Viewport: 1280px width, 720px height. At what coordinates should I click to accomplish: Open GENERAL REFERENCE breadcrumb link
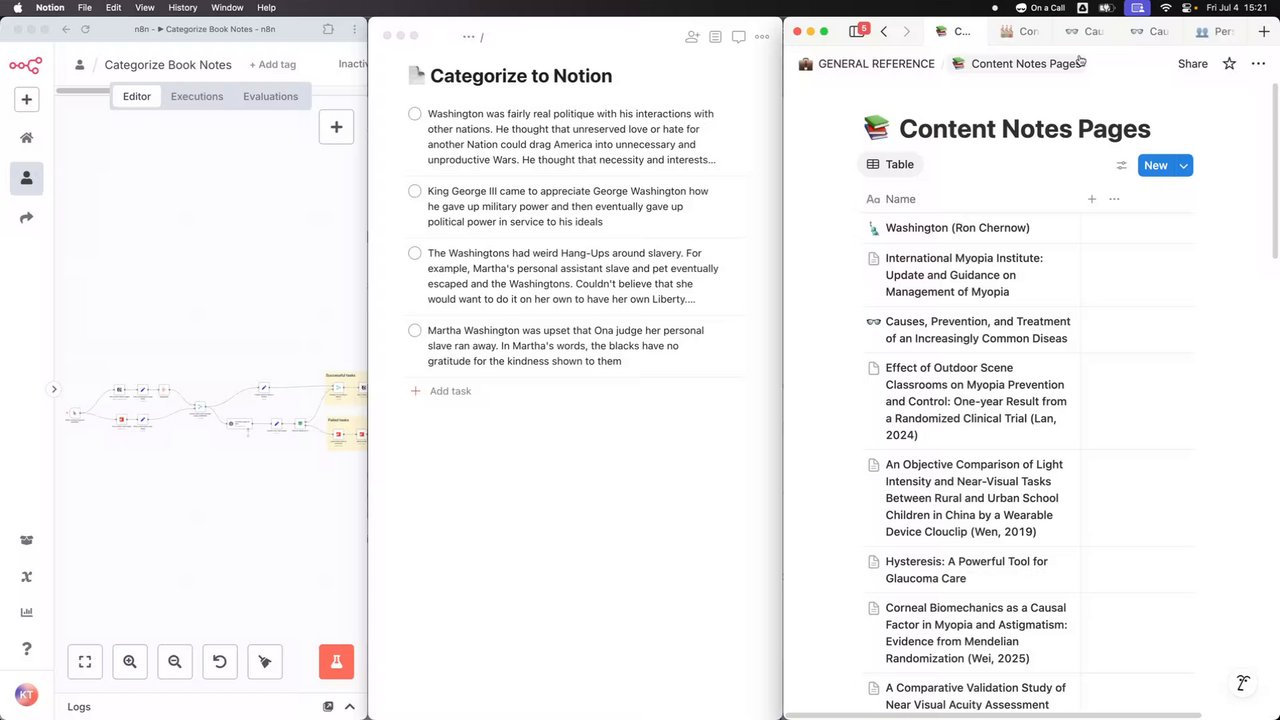pos(866,63)
